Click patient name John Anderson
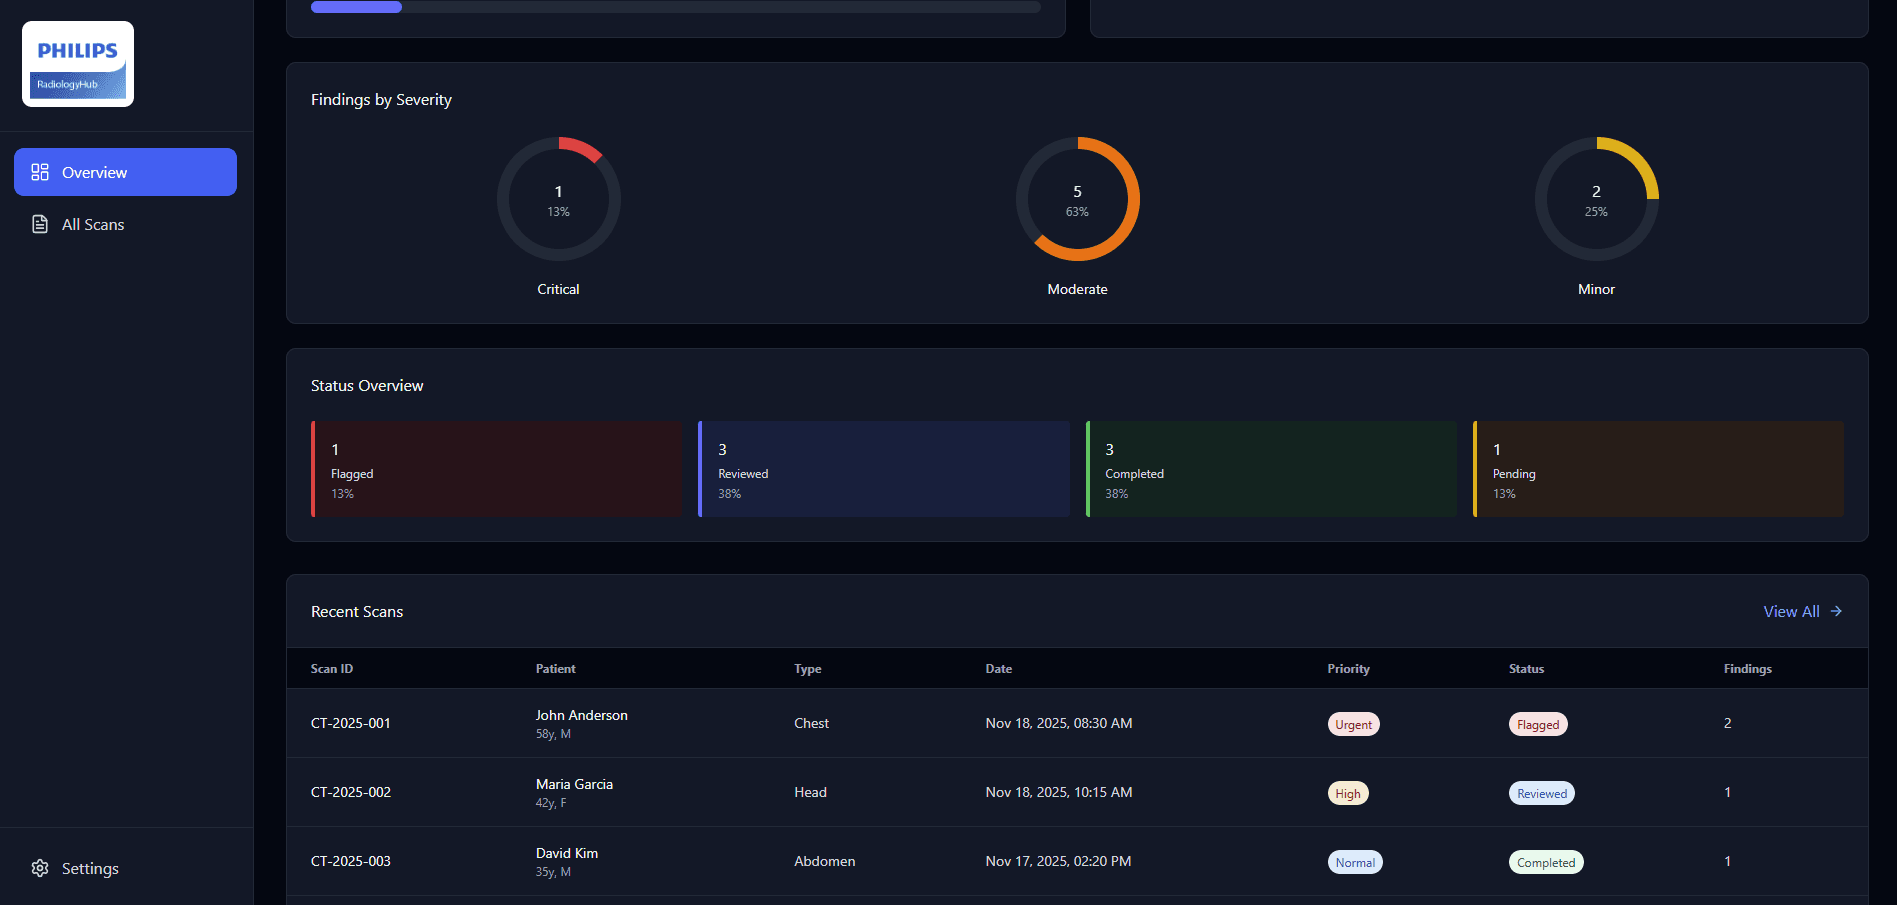Image resolution: width=1897 pixels, height=905 pixels. (582, 715)
